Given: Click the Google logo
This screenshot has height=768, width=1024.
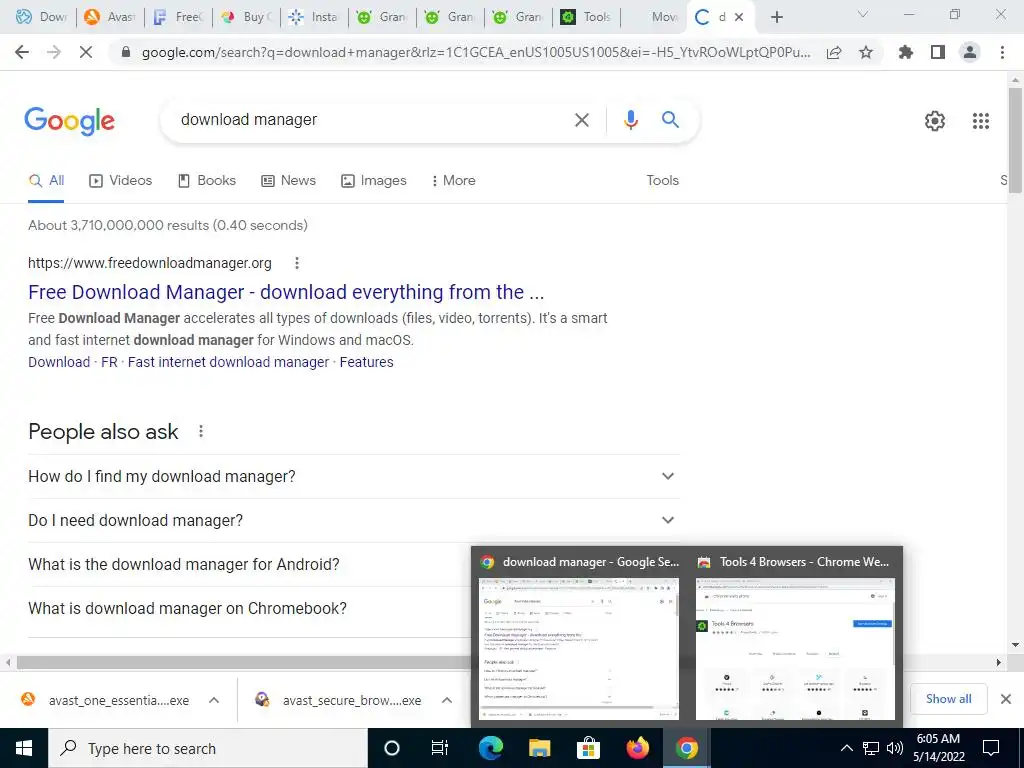Looking at the screenshot, I should [70, 121].
